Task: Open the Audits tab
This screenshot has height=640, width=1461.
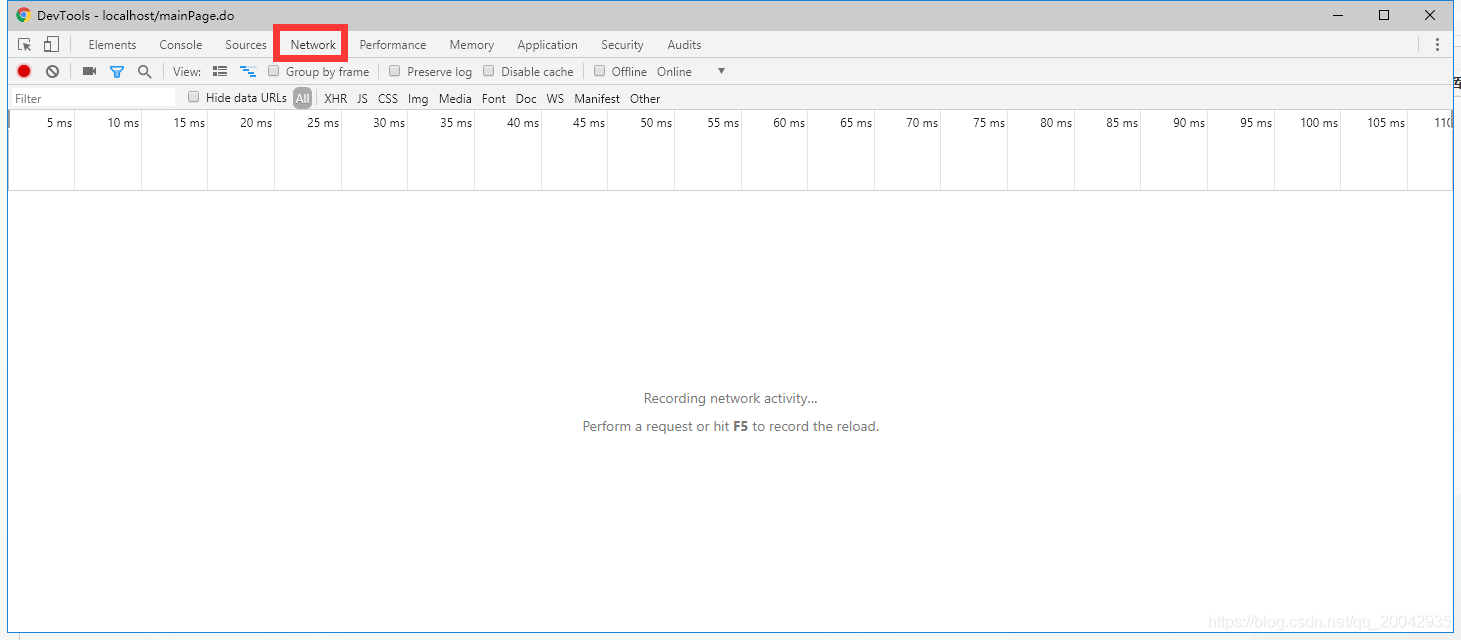Action: click(x=684, y=44)
